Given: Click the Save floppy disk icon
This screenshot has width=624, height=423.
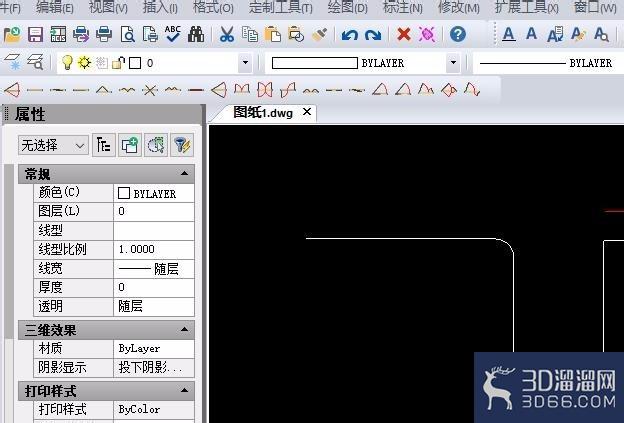Looking at the screenshot, I should [35, 35].
